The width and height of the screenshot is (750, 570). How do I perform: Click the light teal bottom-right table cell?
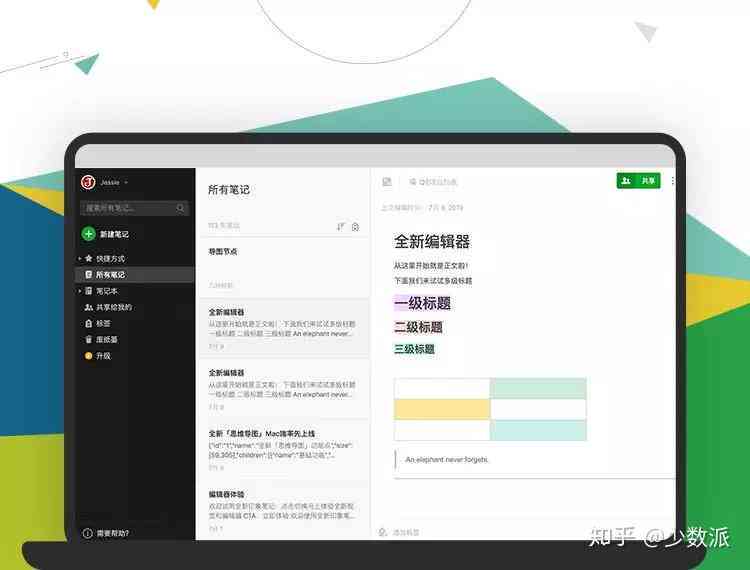pyautogui.click(x=538, y=430)
